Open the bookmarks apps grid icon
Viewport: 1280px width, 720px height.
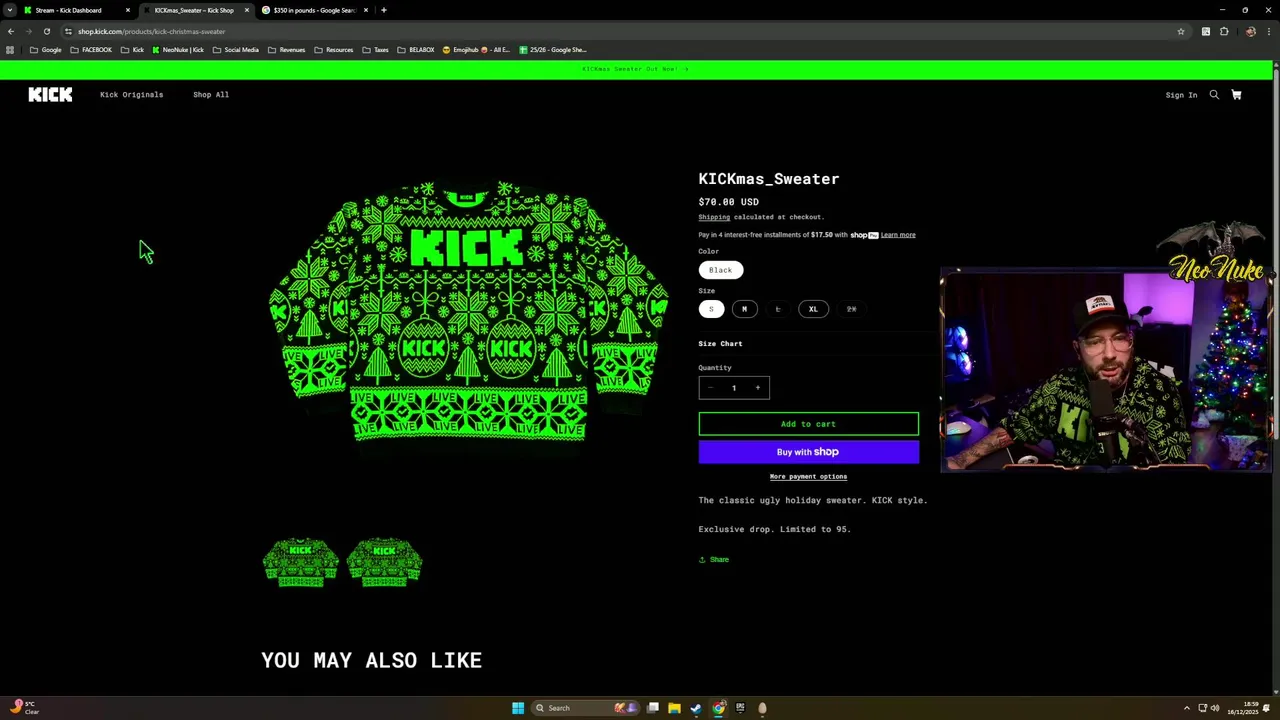pos(10,50)
